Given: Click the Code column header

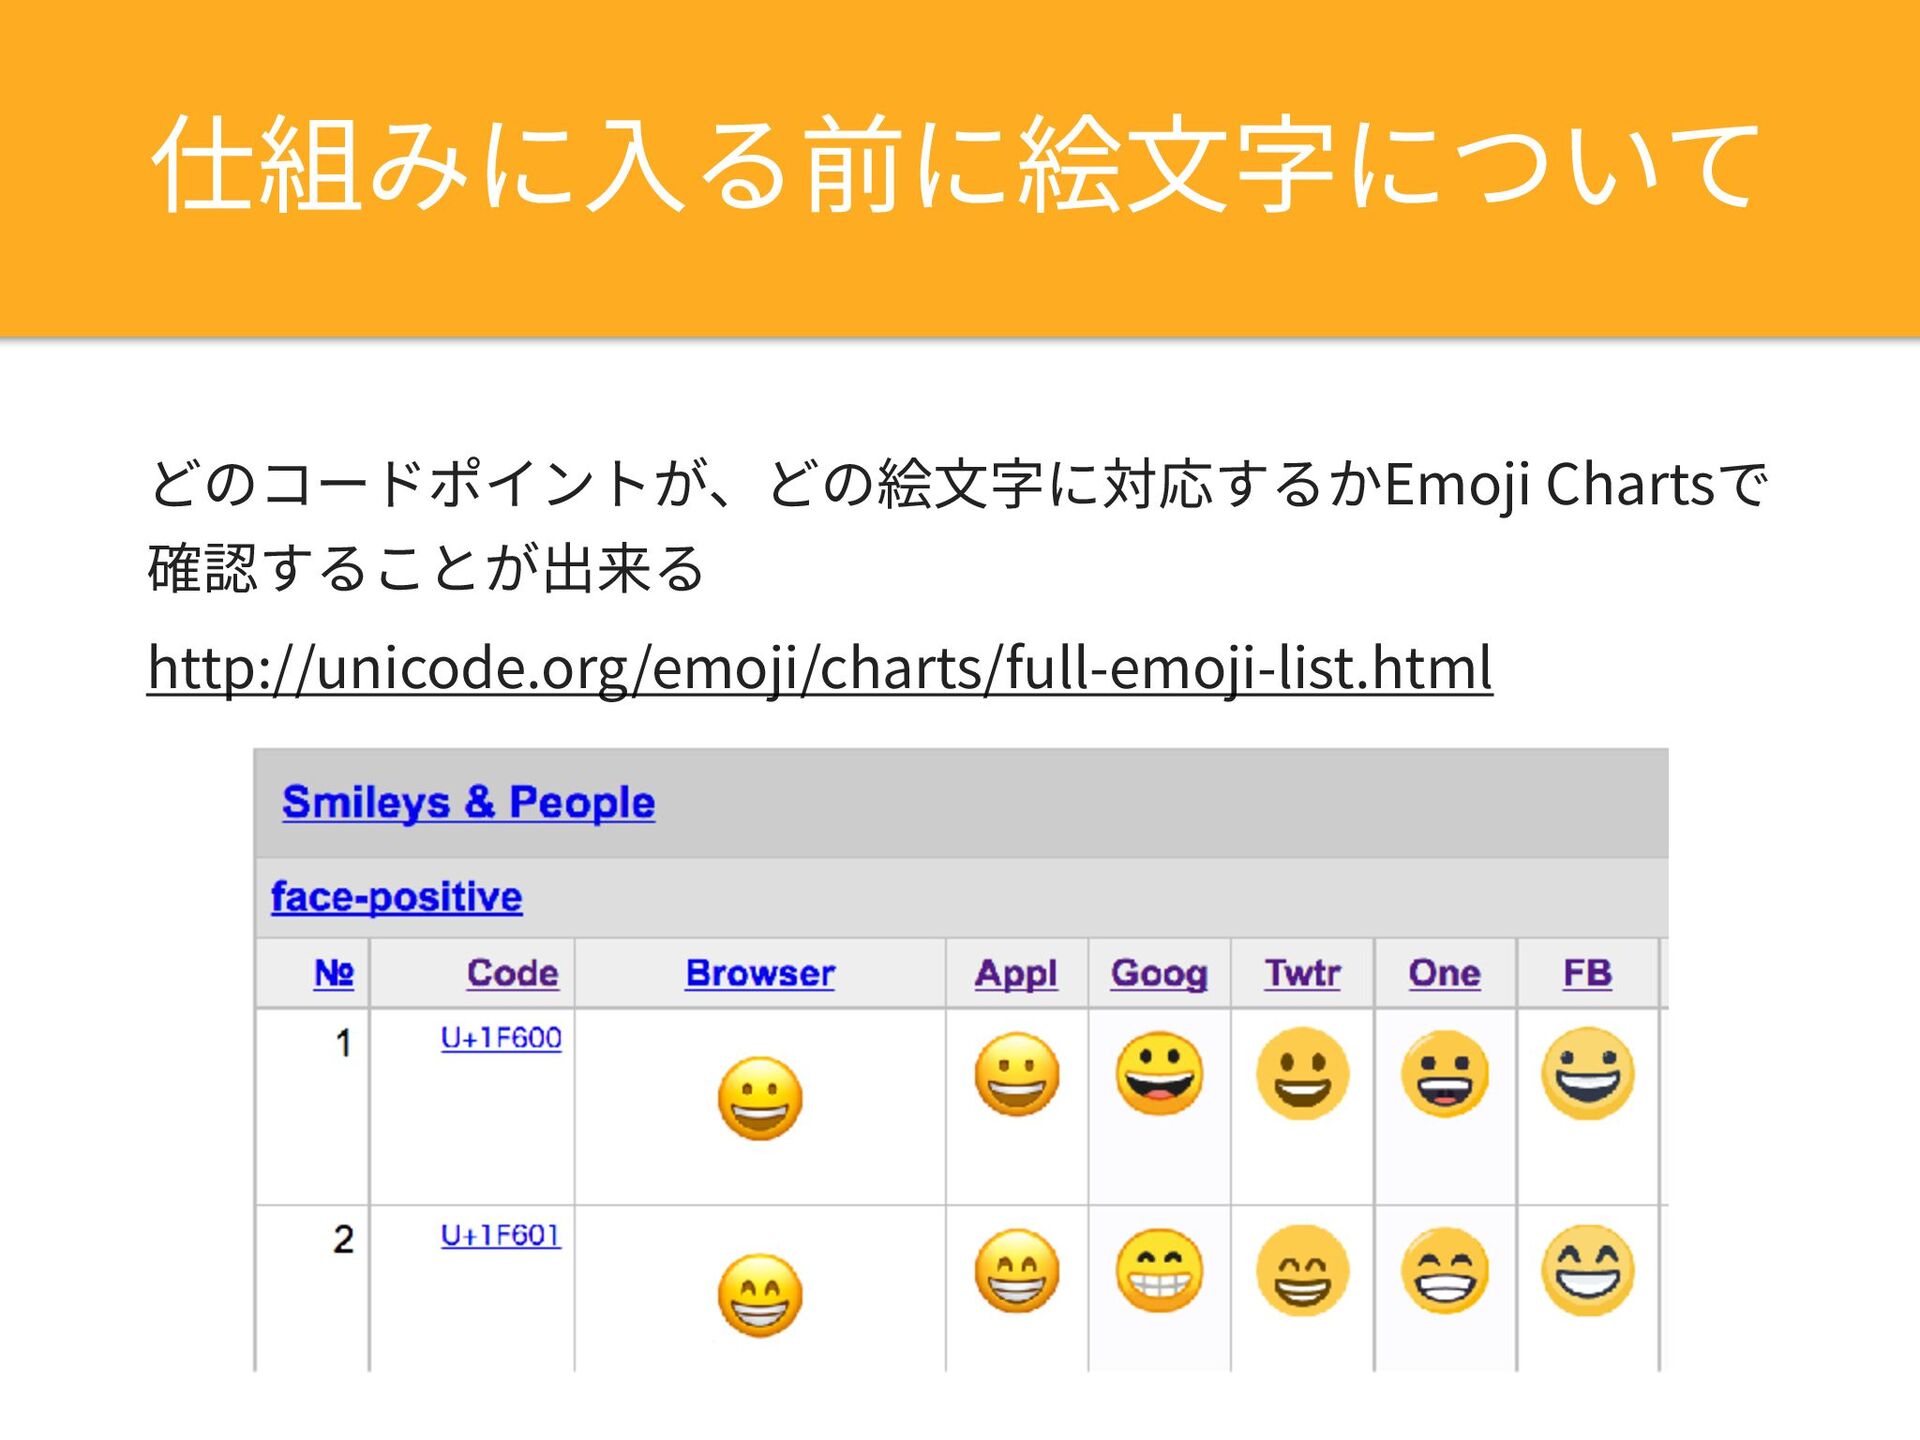Looking at the screenshot, I should (512, 973).
